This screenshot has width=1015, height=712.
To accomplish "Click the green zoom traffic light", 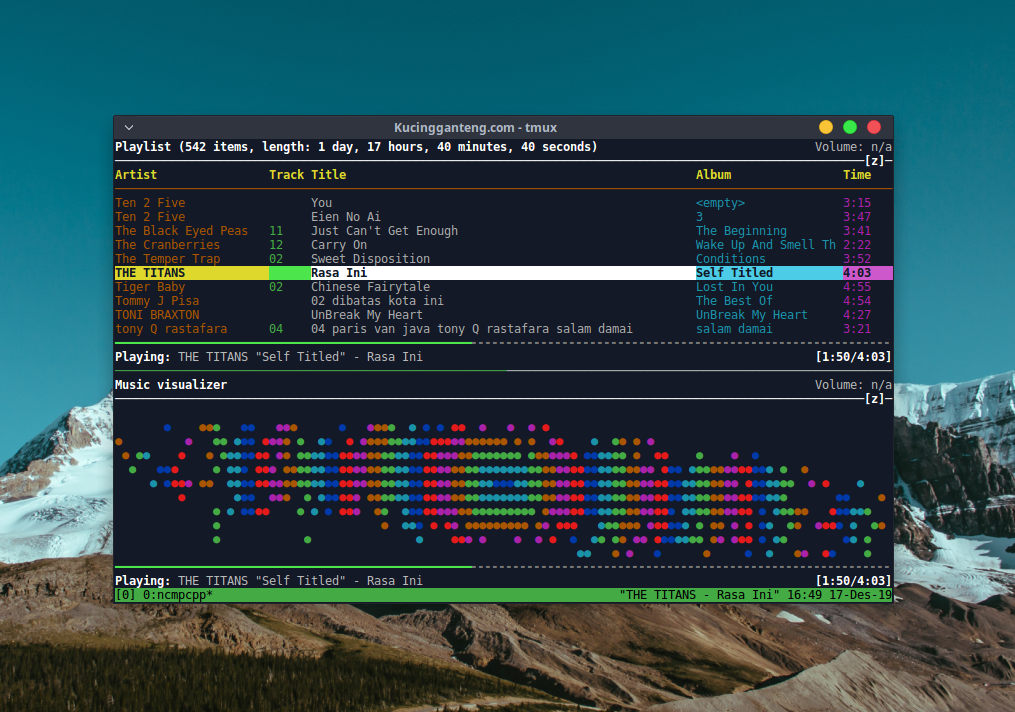I will 849,127.
